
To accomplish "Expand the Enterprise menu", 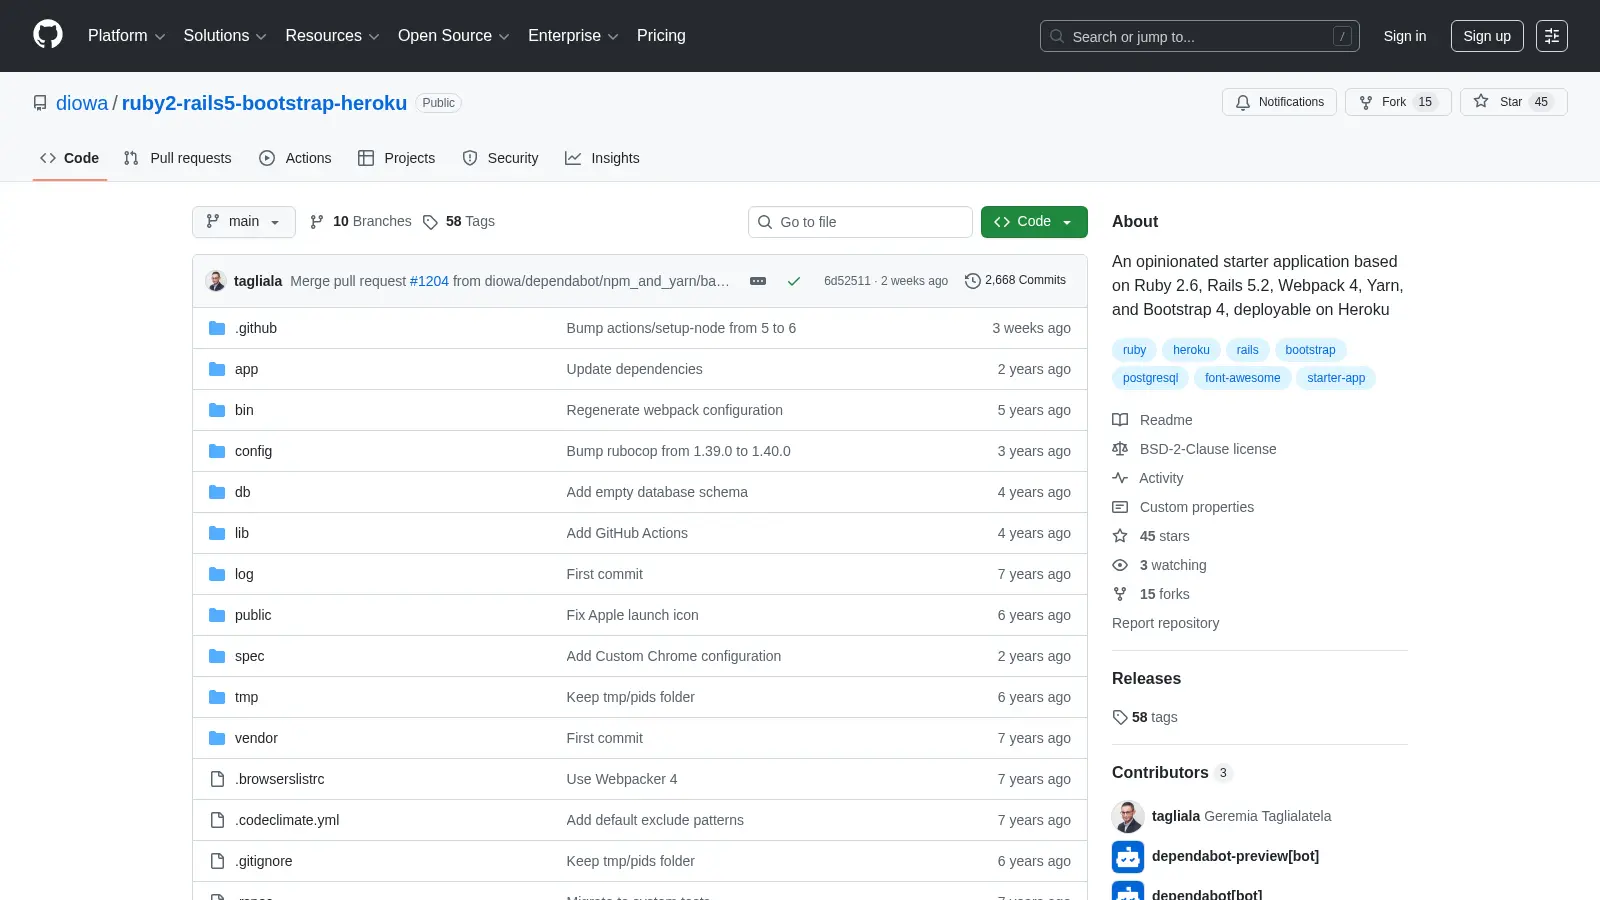I will [573, 36].
